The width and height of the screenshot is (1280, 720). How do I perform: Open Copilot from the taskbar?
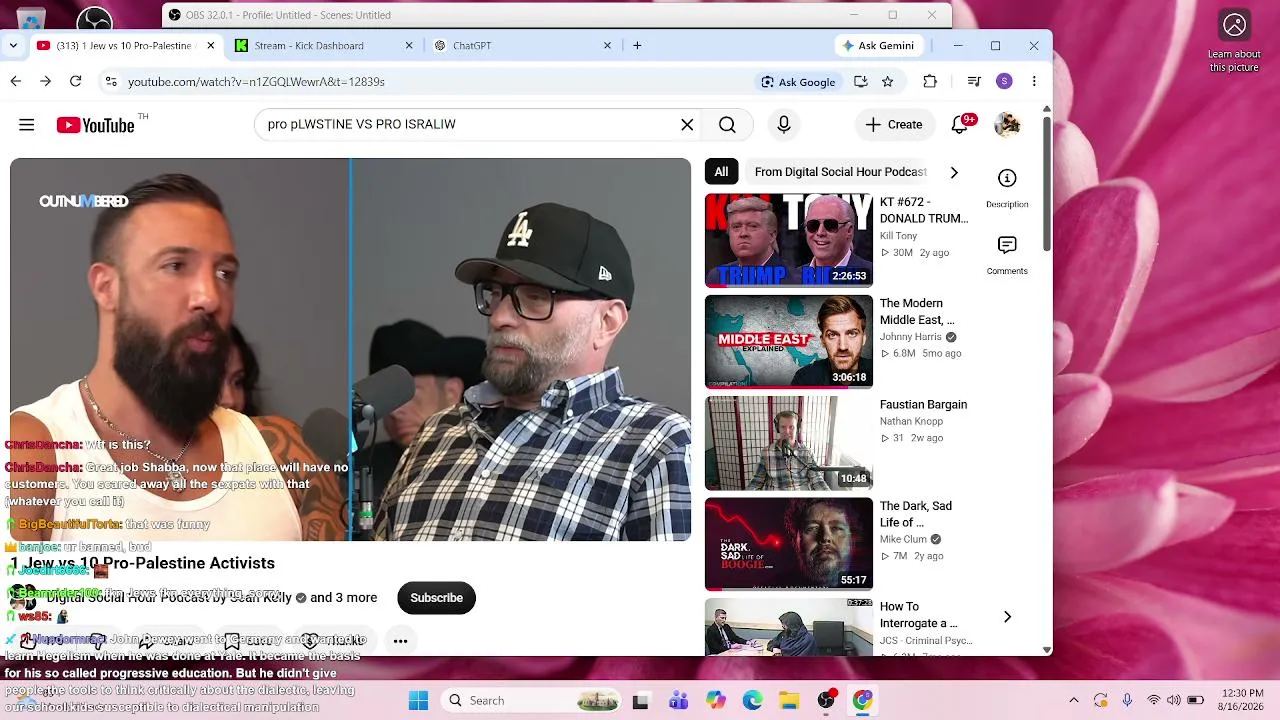click(715, 701)
